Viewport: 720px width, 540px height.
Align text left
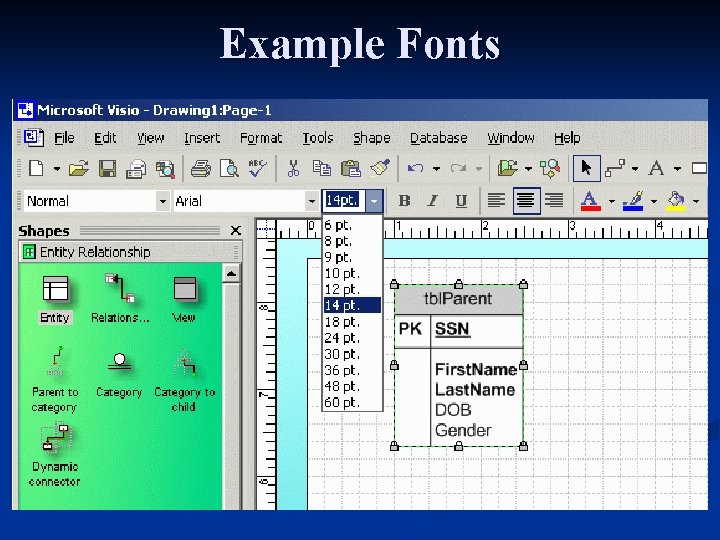496,201
